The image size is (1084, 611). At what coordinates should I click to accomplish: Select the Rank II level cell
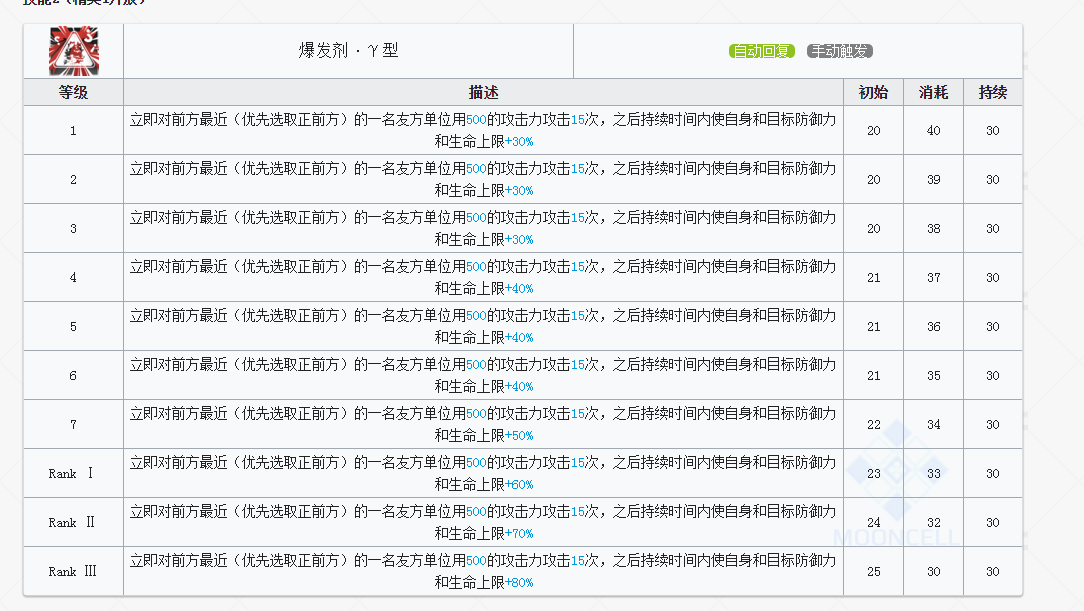pyautogui.click(x=73, y=523)
